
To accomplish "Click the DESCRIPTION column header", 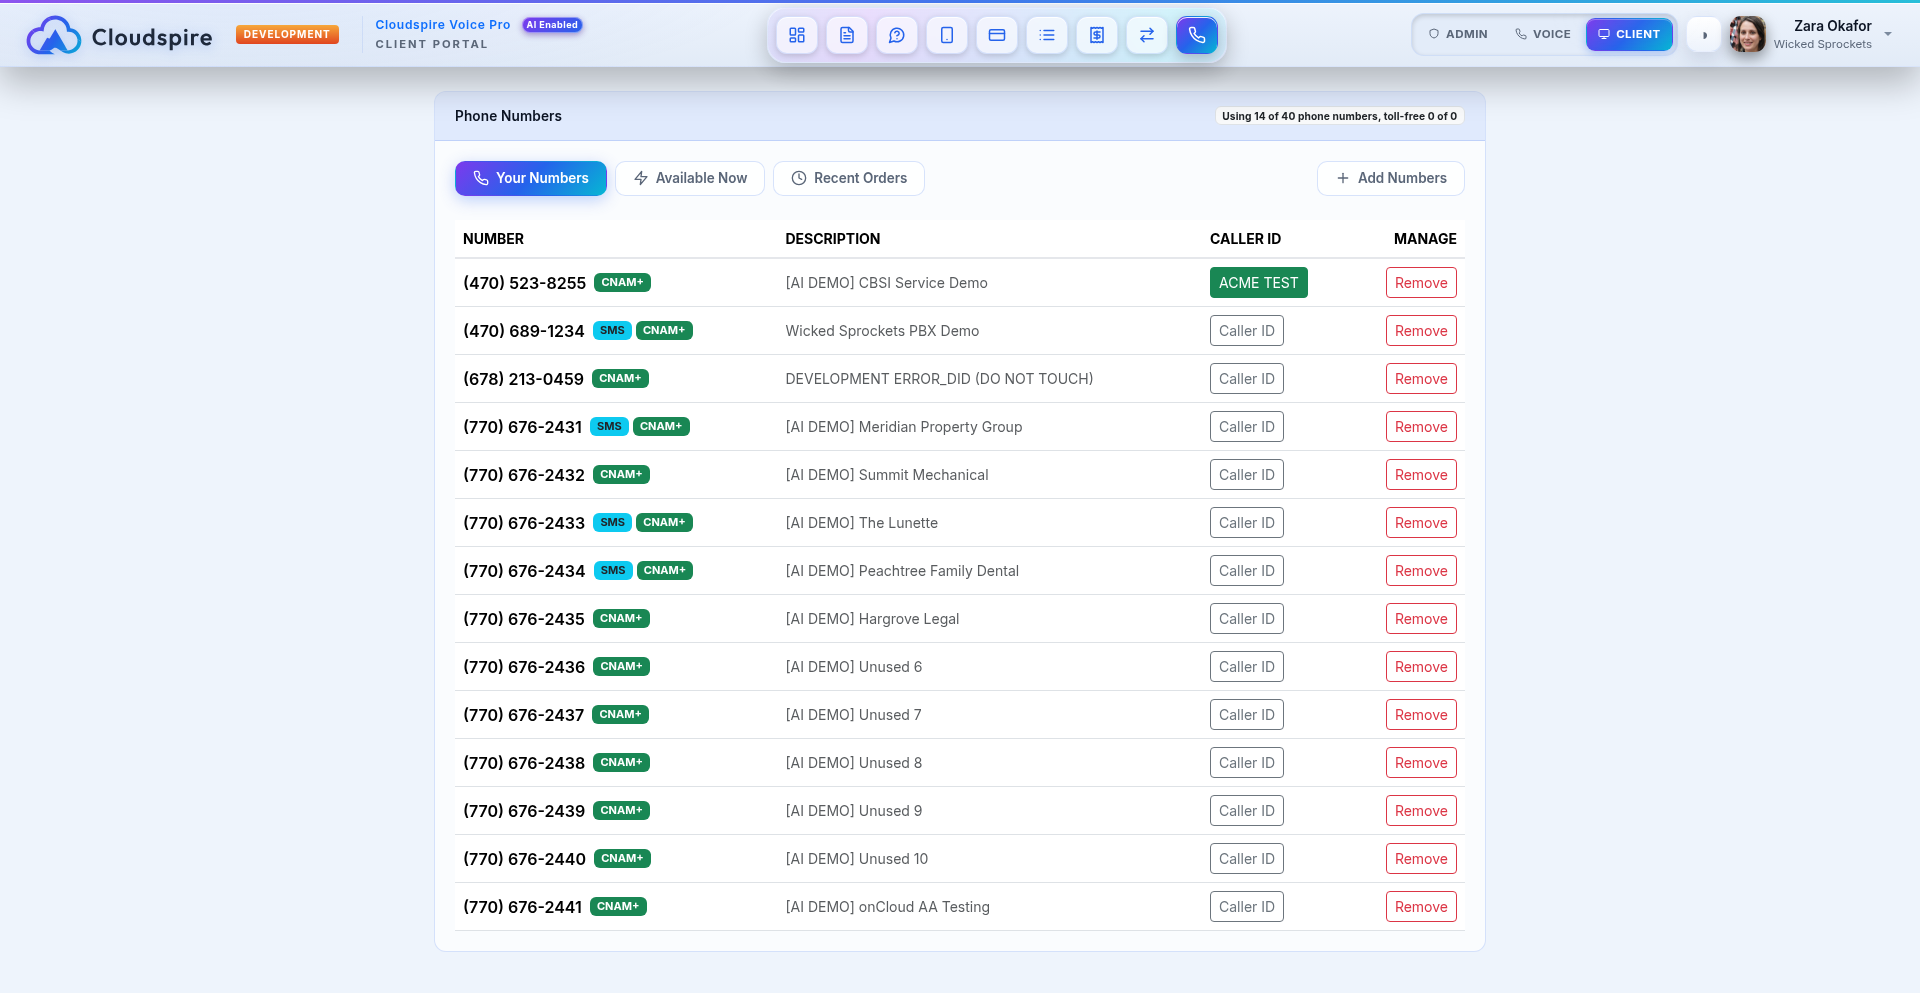I will 833,239.
